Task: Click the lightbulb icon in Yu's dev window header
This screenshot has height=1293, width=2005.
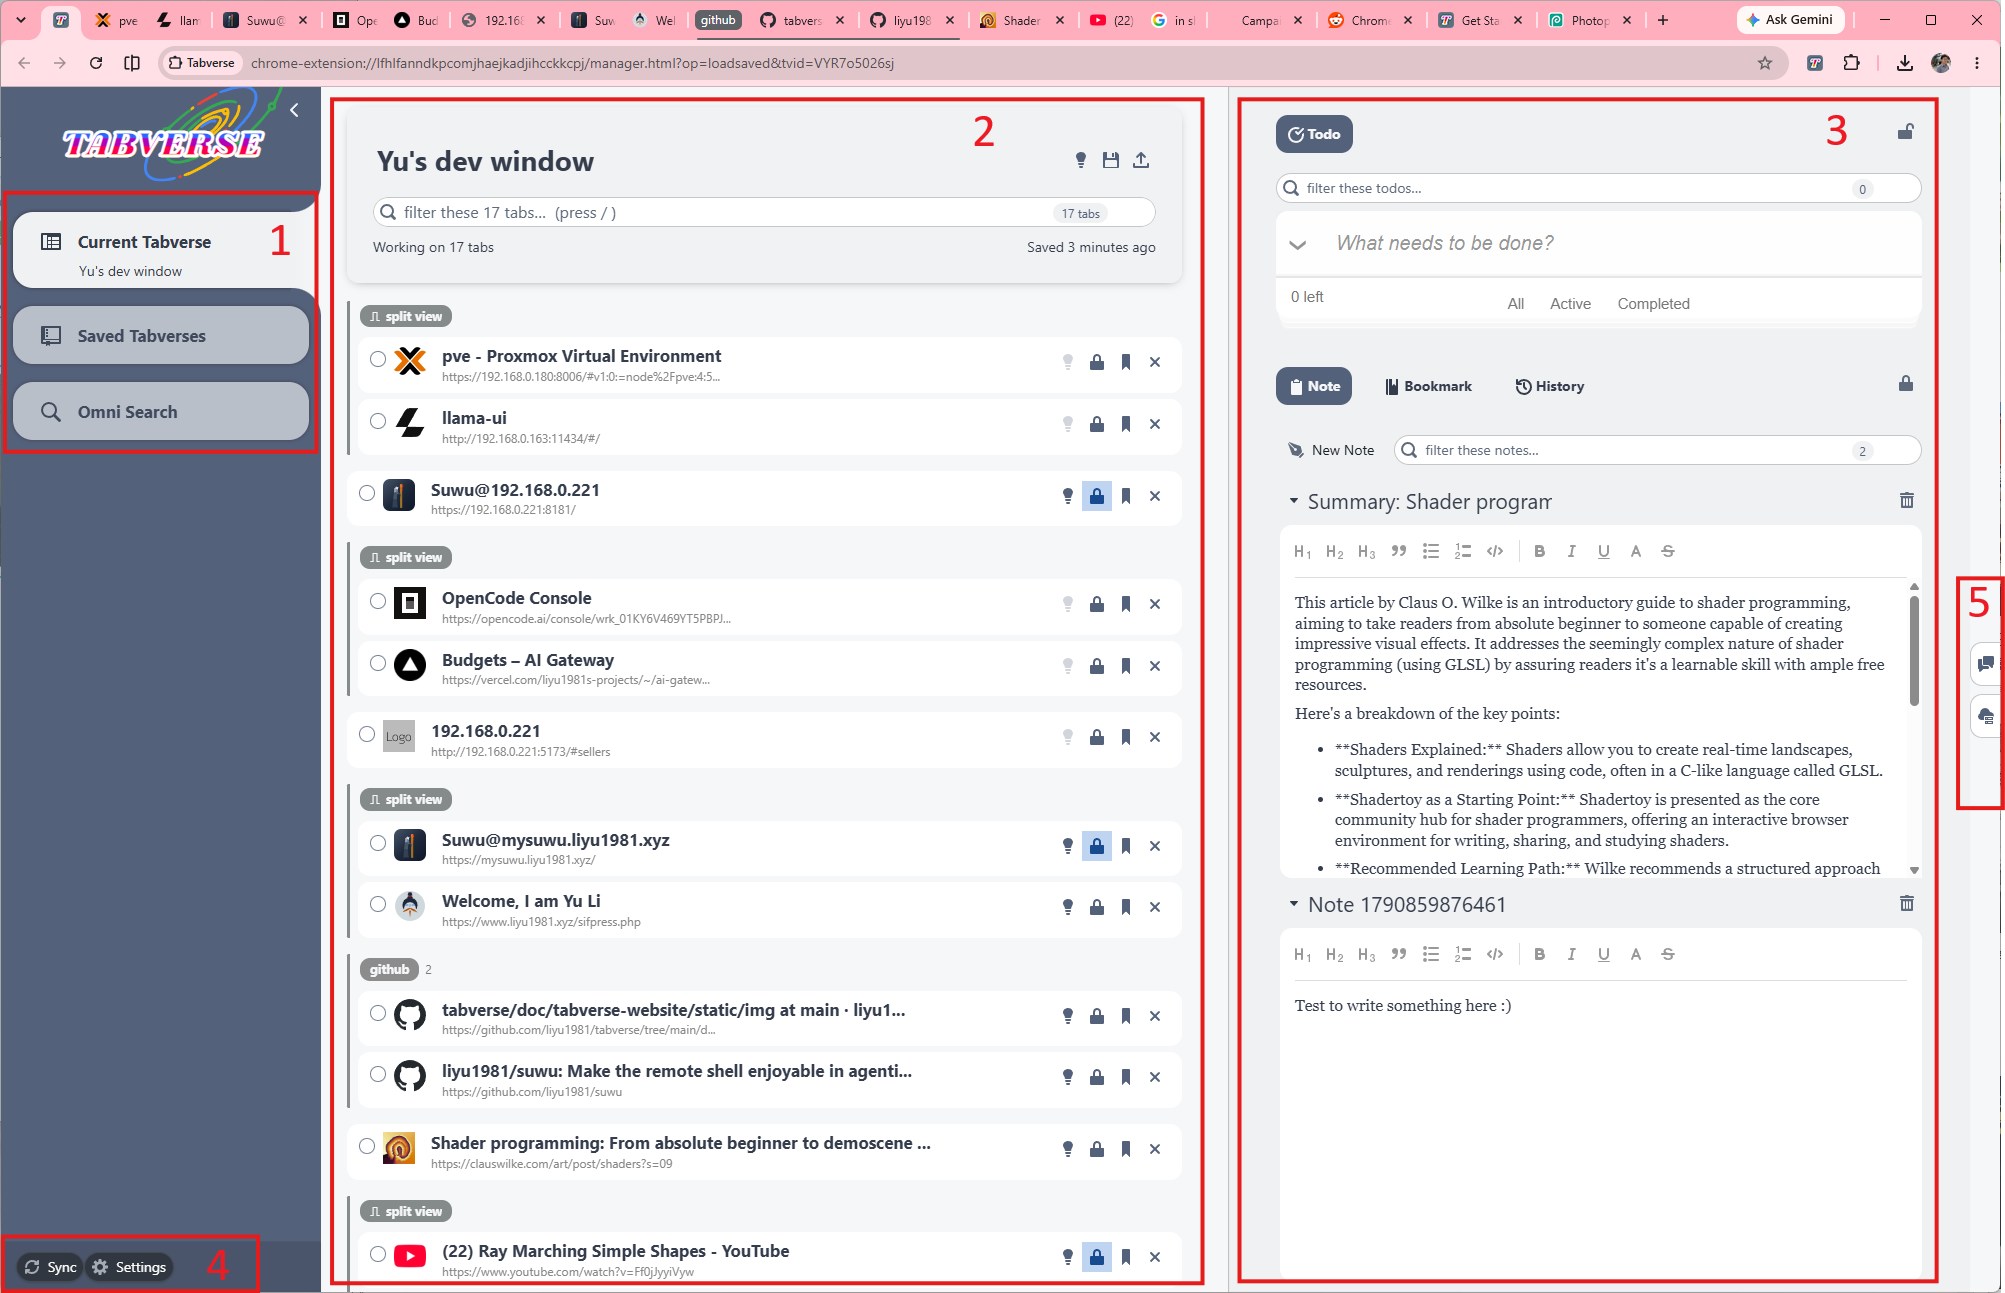Action: coord(1080,160)
